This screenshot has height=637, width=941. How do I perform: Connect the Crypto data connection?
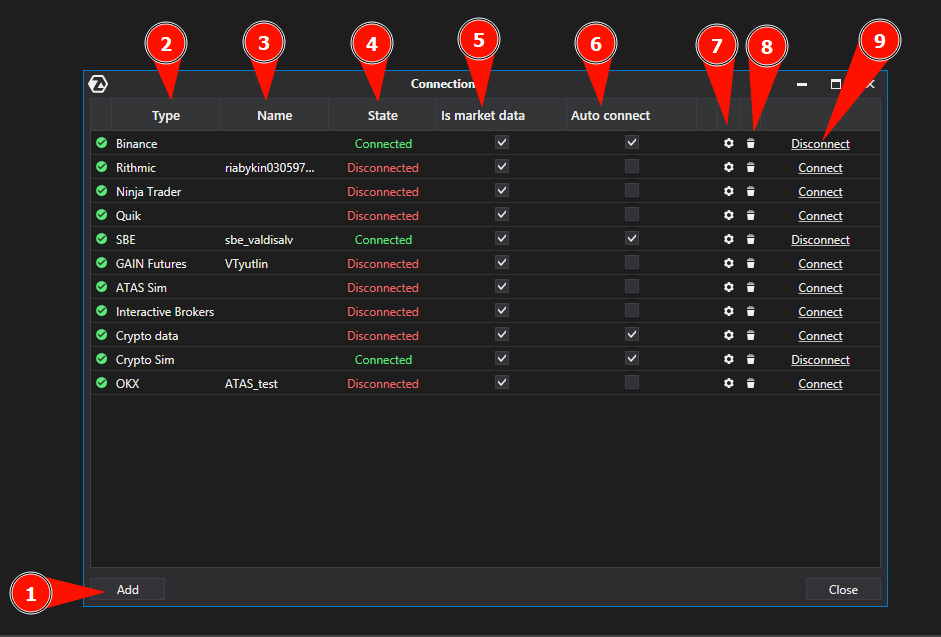pyautogui.click(x=820, y=336)
